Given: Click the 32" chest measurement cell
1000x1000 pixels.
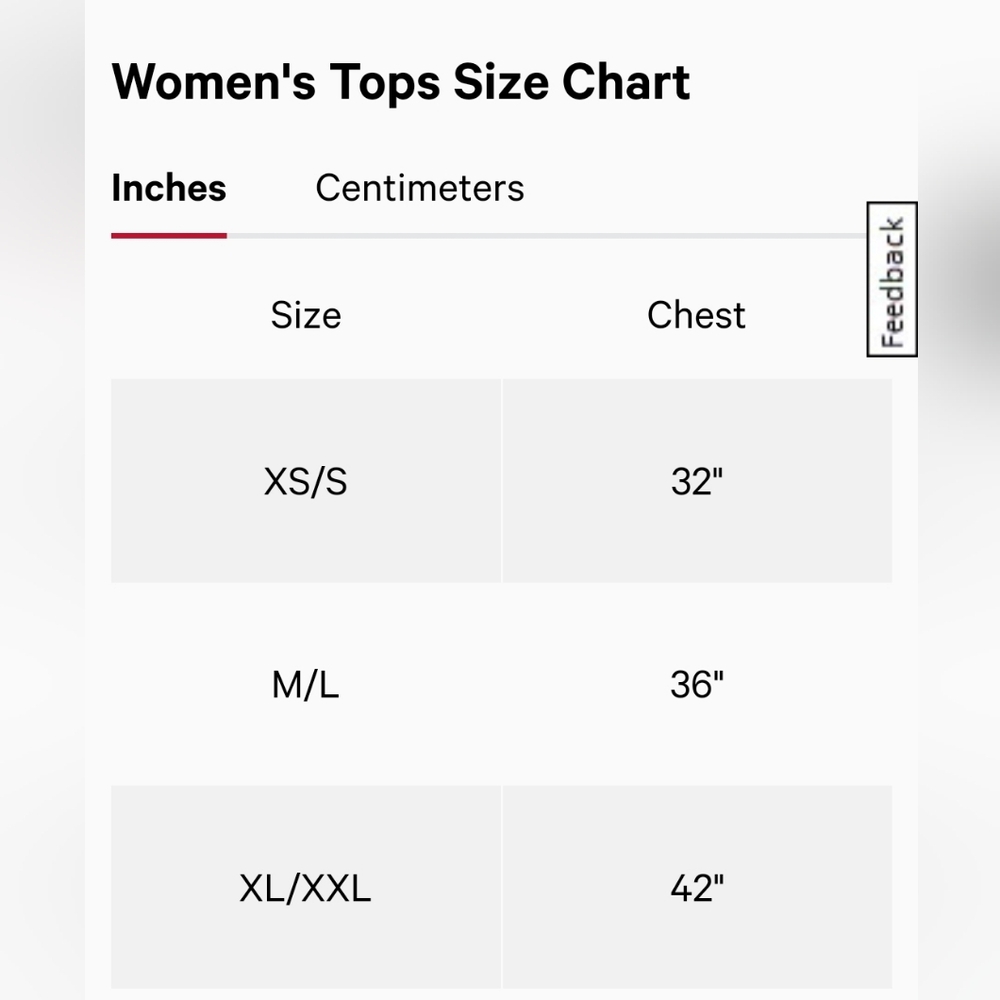Looking at the screenshot, I should (x=697, y=481).
